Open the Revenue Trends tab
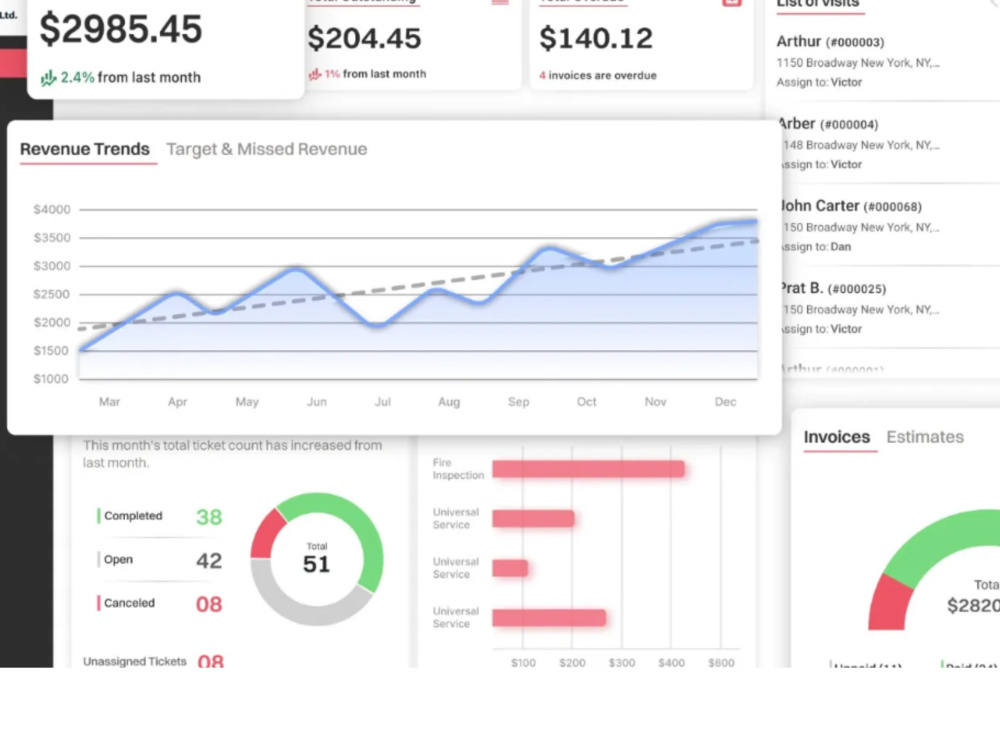This screenshot has height=750, width=1000. pyautogui.click(x=85, y=149)
